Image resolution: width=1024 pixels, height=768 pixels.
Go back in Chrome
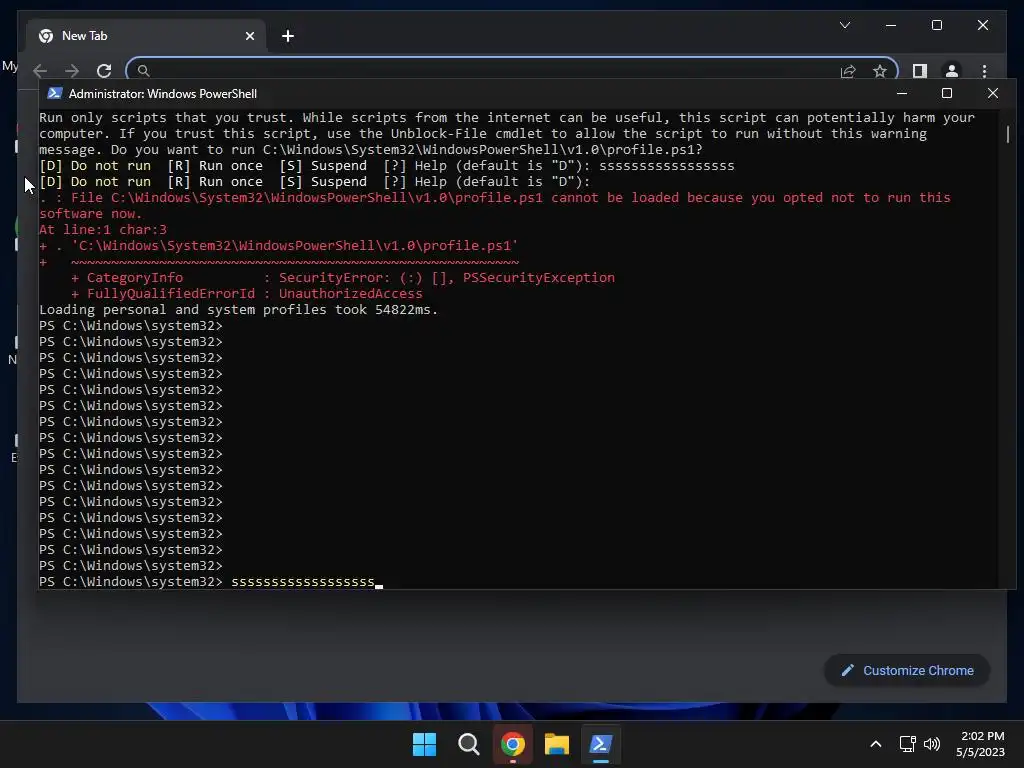[x=40, y=71]
